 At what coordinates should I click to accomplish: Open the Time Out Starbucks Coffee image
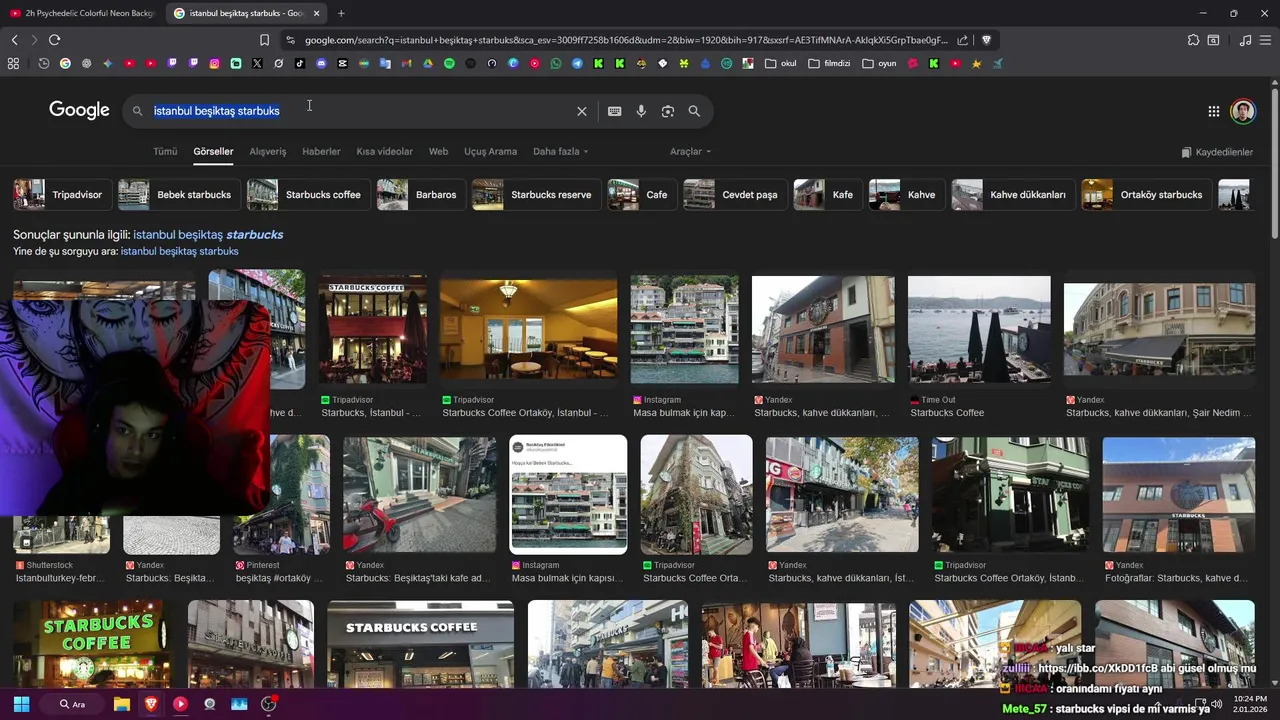point(979,329)
